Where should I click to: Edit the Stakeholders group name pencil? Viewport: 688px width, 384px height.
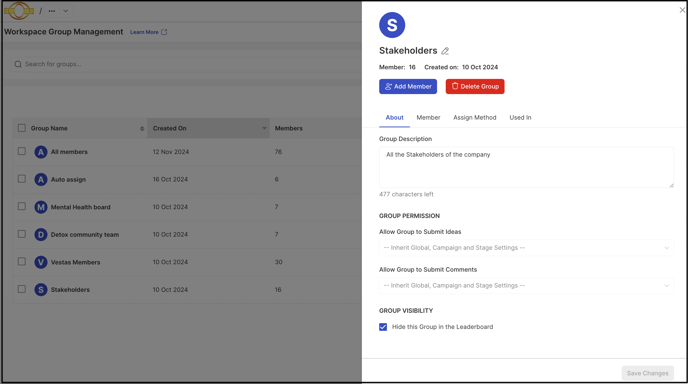[x=445, y=51]
